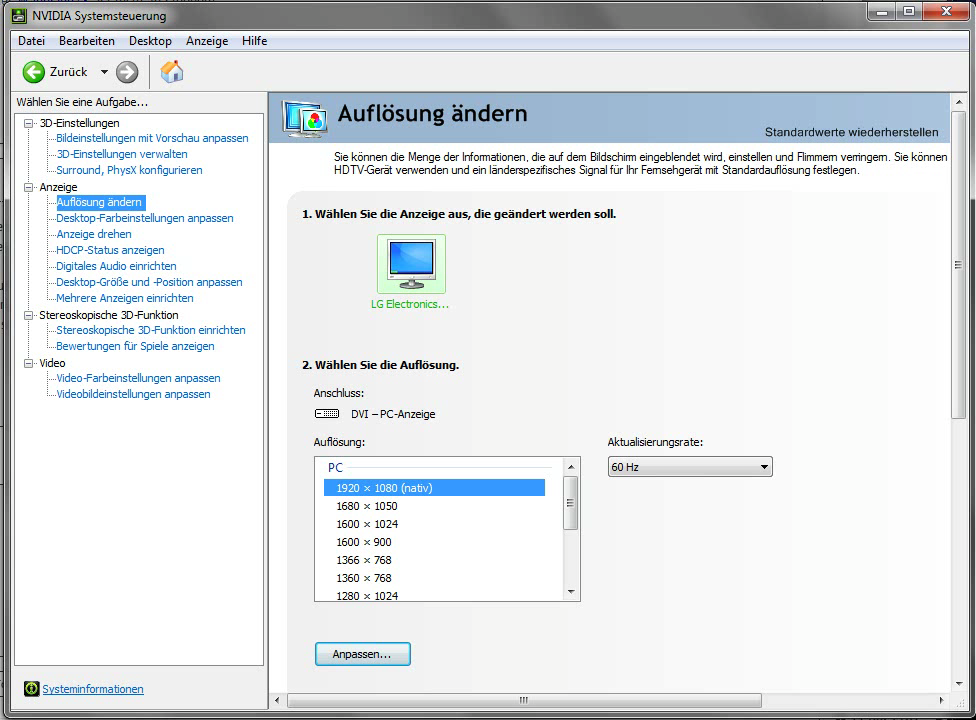Select resolution 1600 × 1024
Image resolution: width=976 pixels, height=720 pixels.
434,524
